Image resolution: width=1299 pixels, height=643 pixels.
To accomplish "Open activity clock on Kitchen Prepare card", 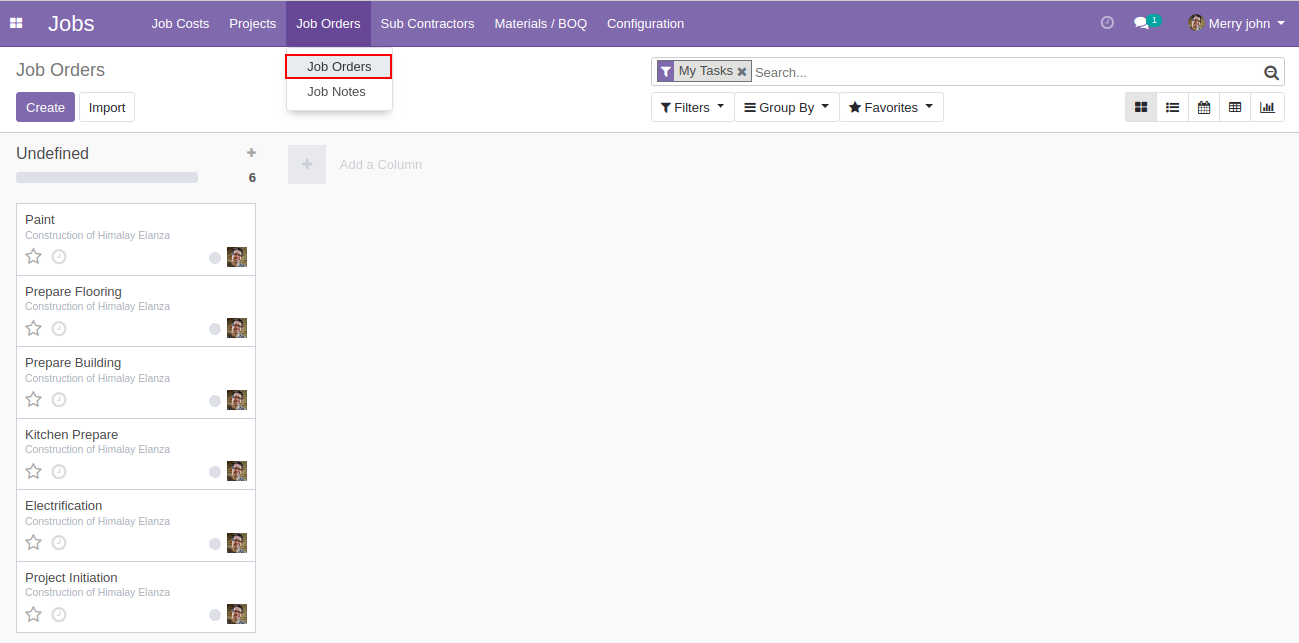I will pos(59,471).
